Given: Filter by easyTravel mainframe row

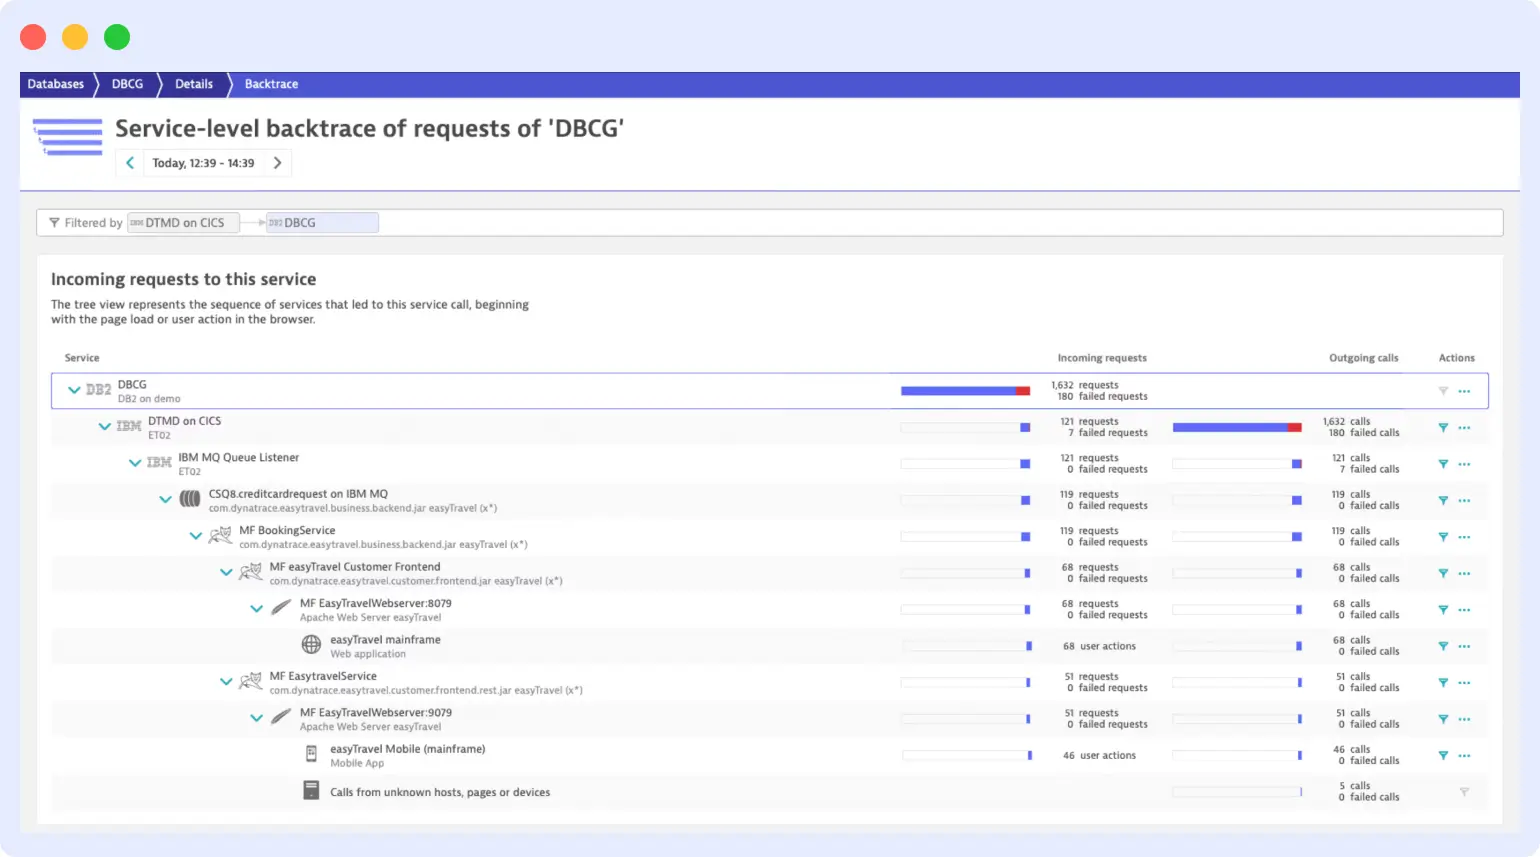Looking at the screenshot, I should pos(1443,646).
